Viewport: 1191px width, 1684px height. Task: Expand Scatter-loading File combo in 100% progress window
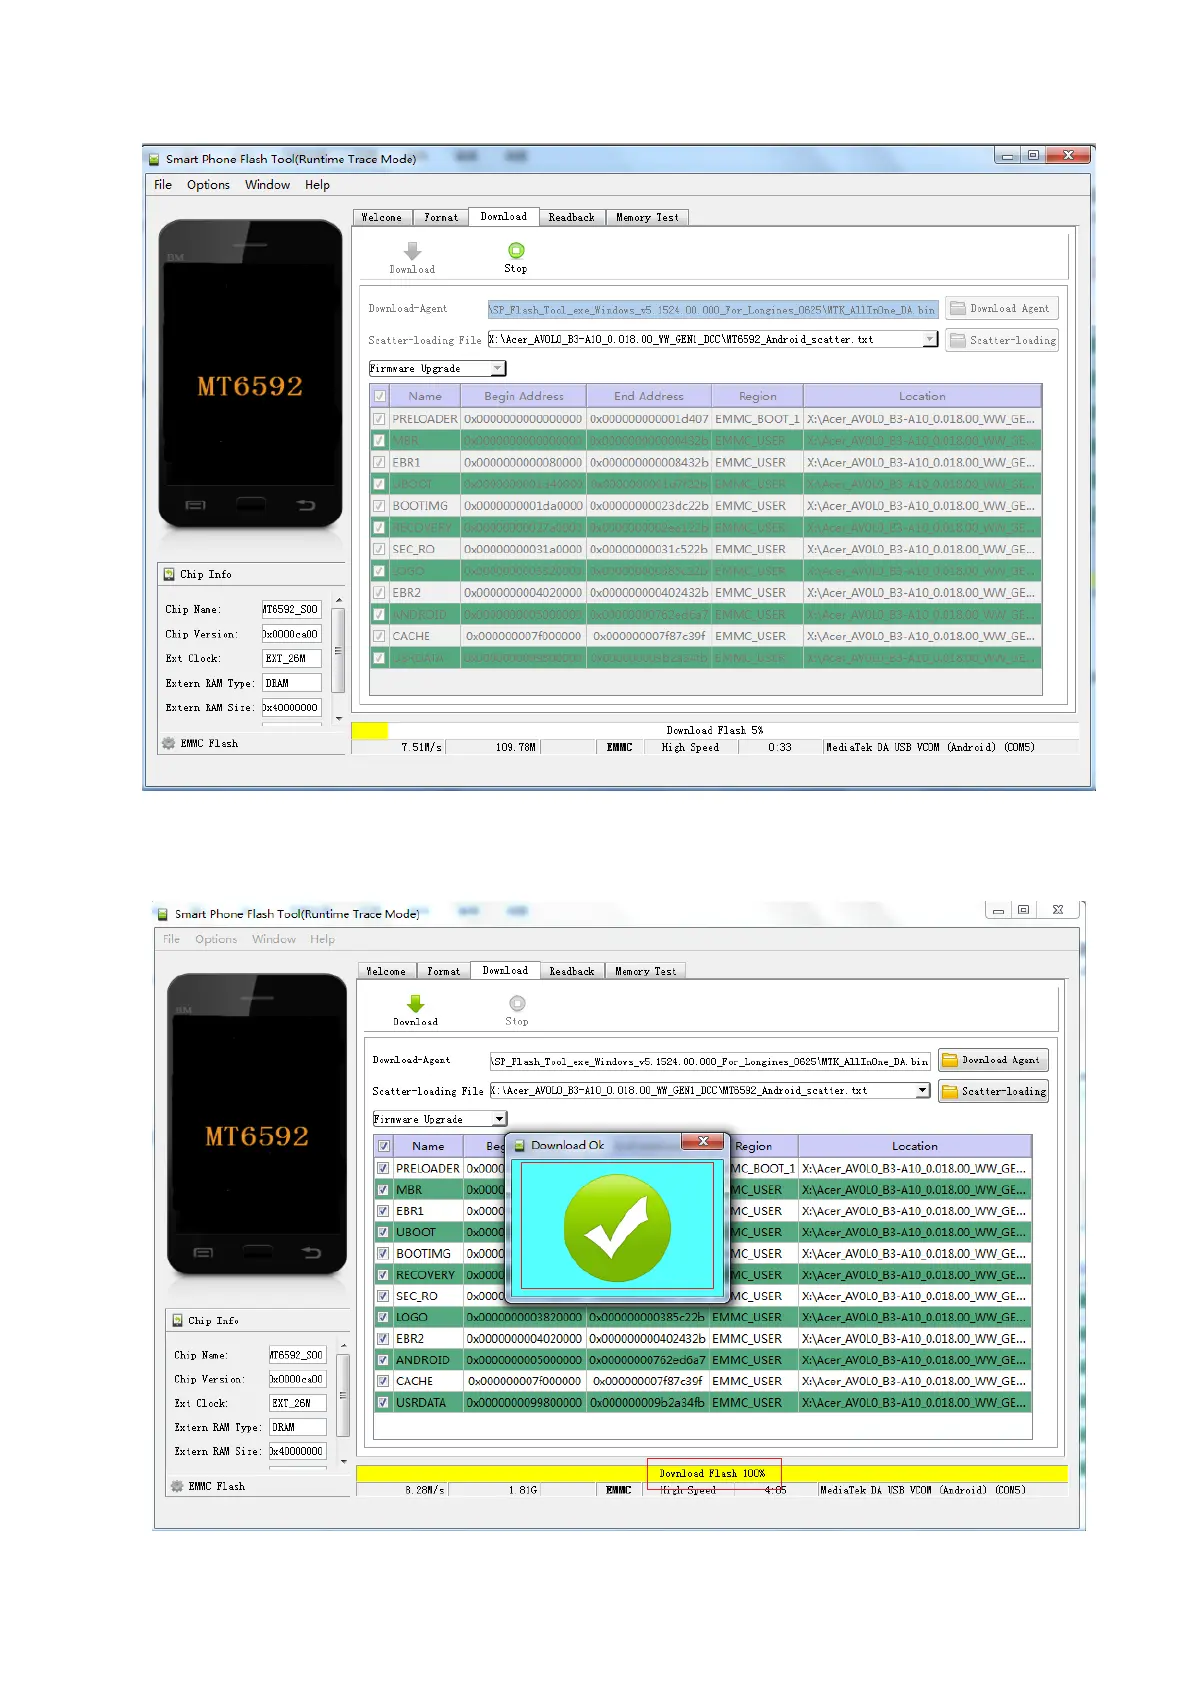click(x=923, y=1091)
